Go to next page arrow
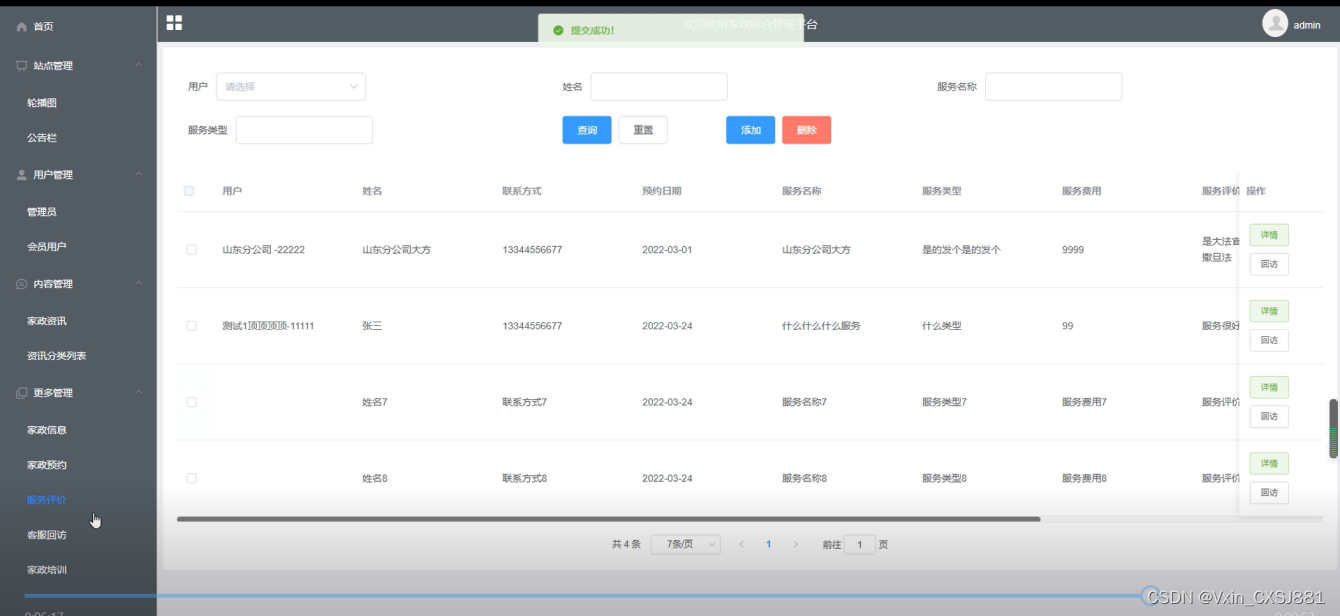The height and width of the screenshot is (616, 1340). 795,545
